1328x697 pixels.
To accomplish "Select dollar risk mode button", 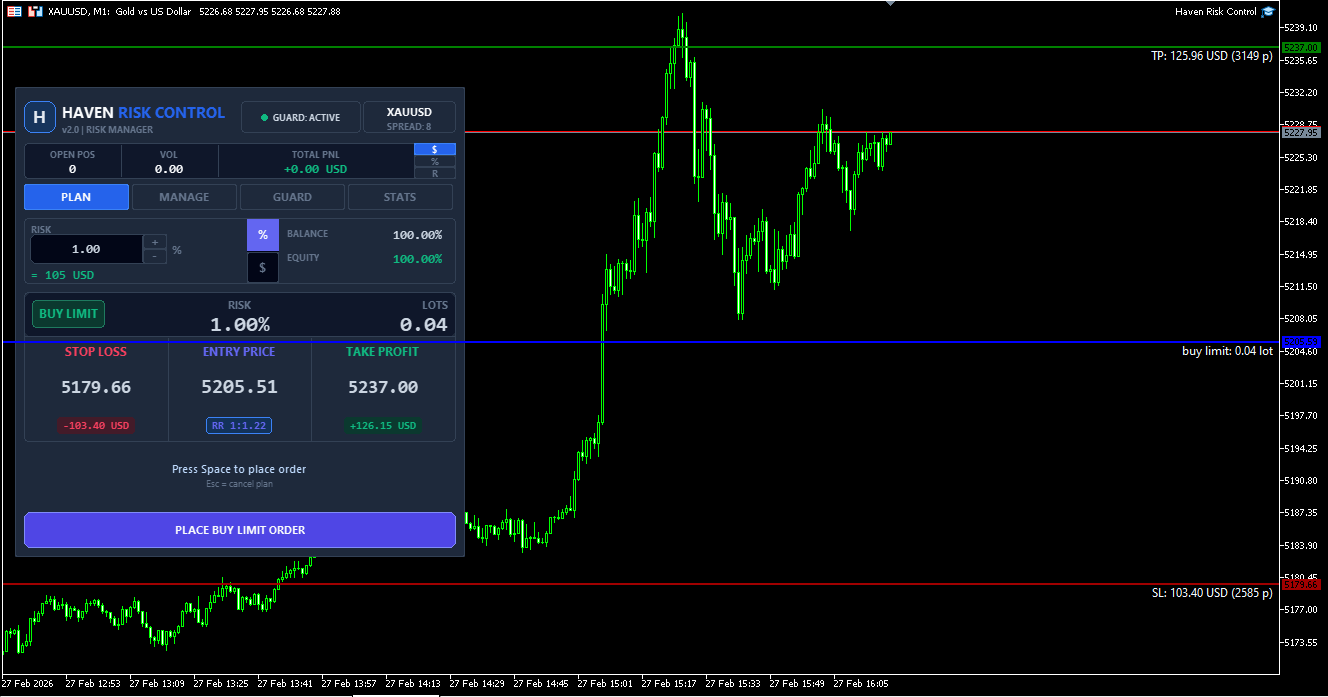I will [263, 267].
